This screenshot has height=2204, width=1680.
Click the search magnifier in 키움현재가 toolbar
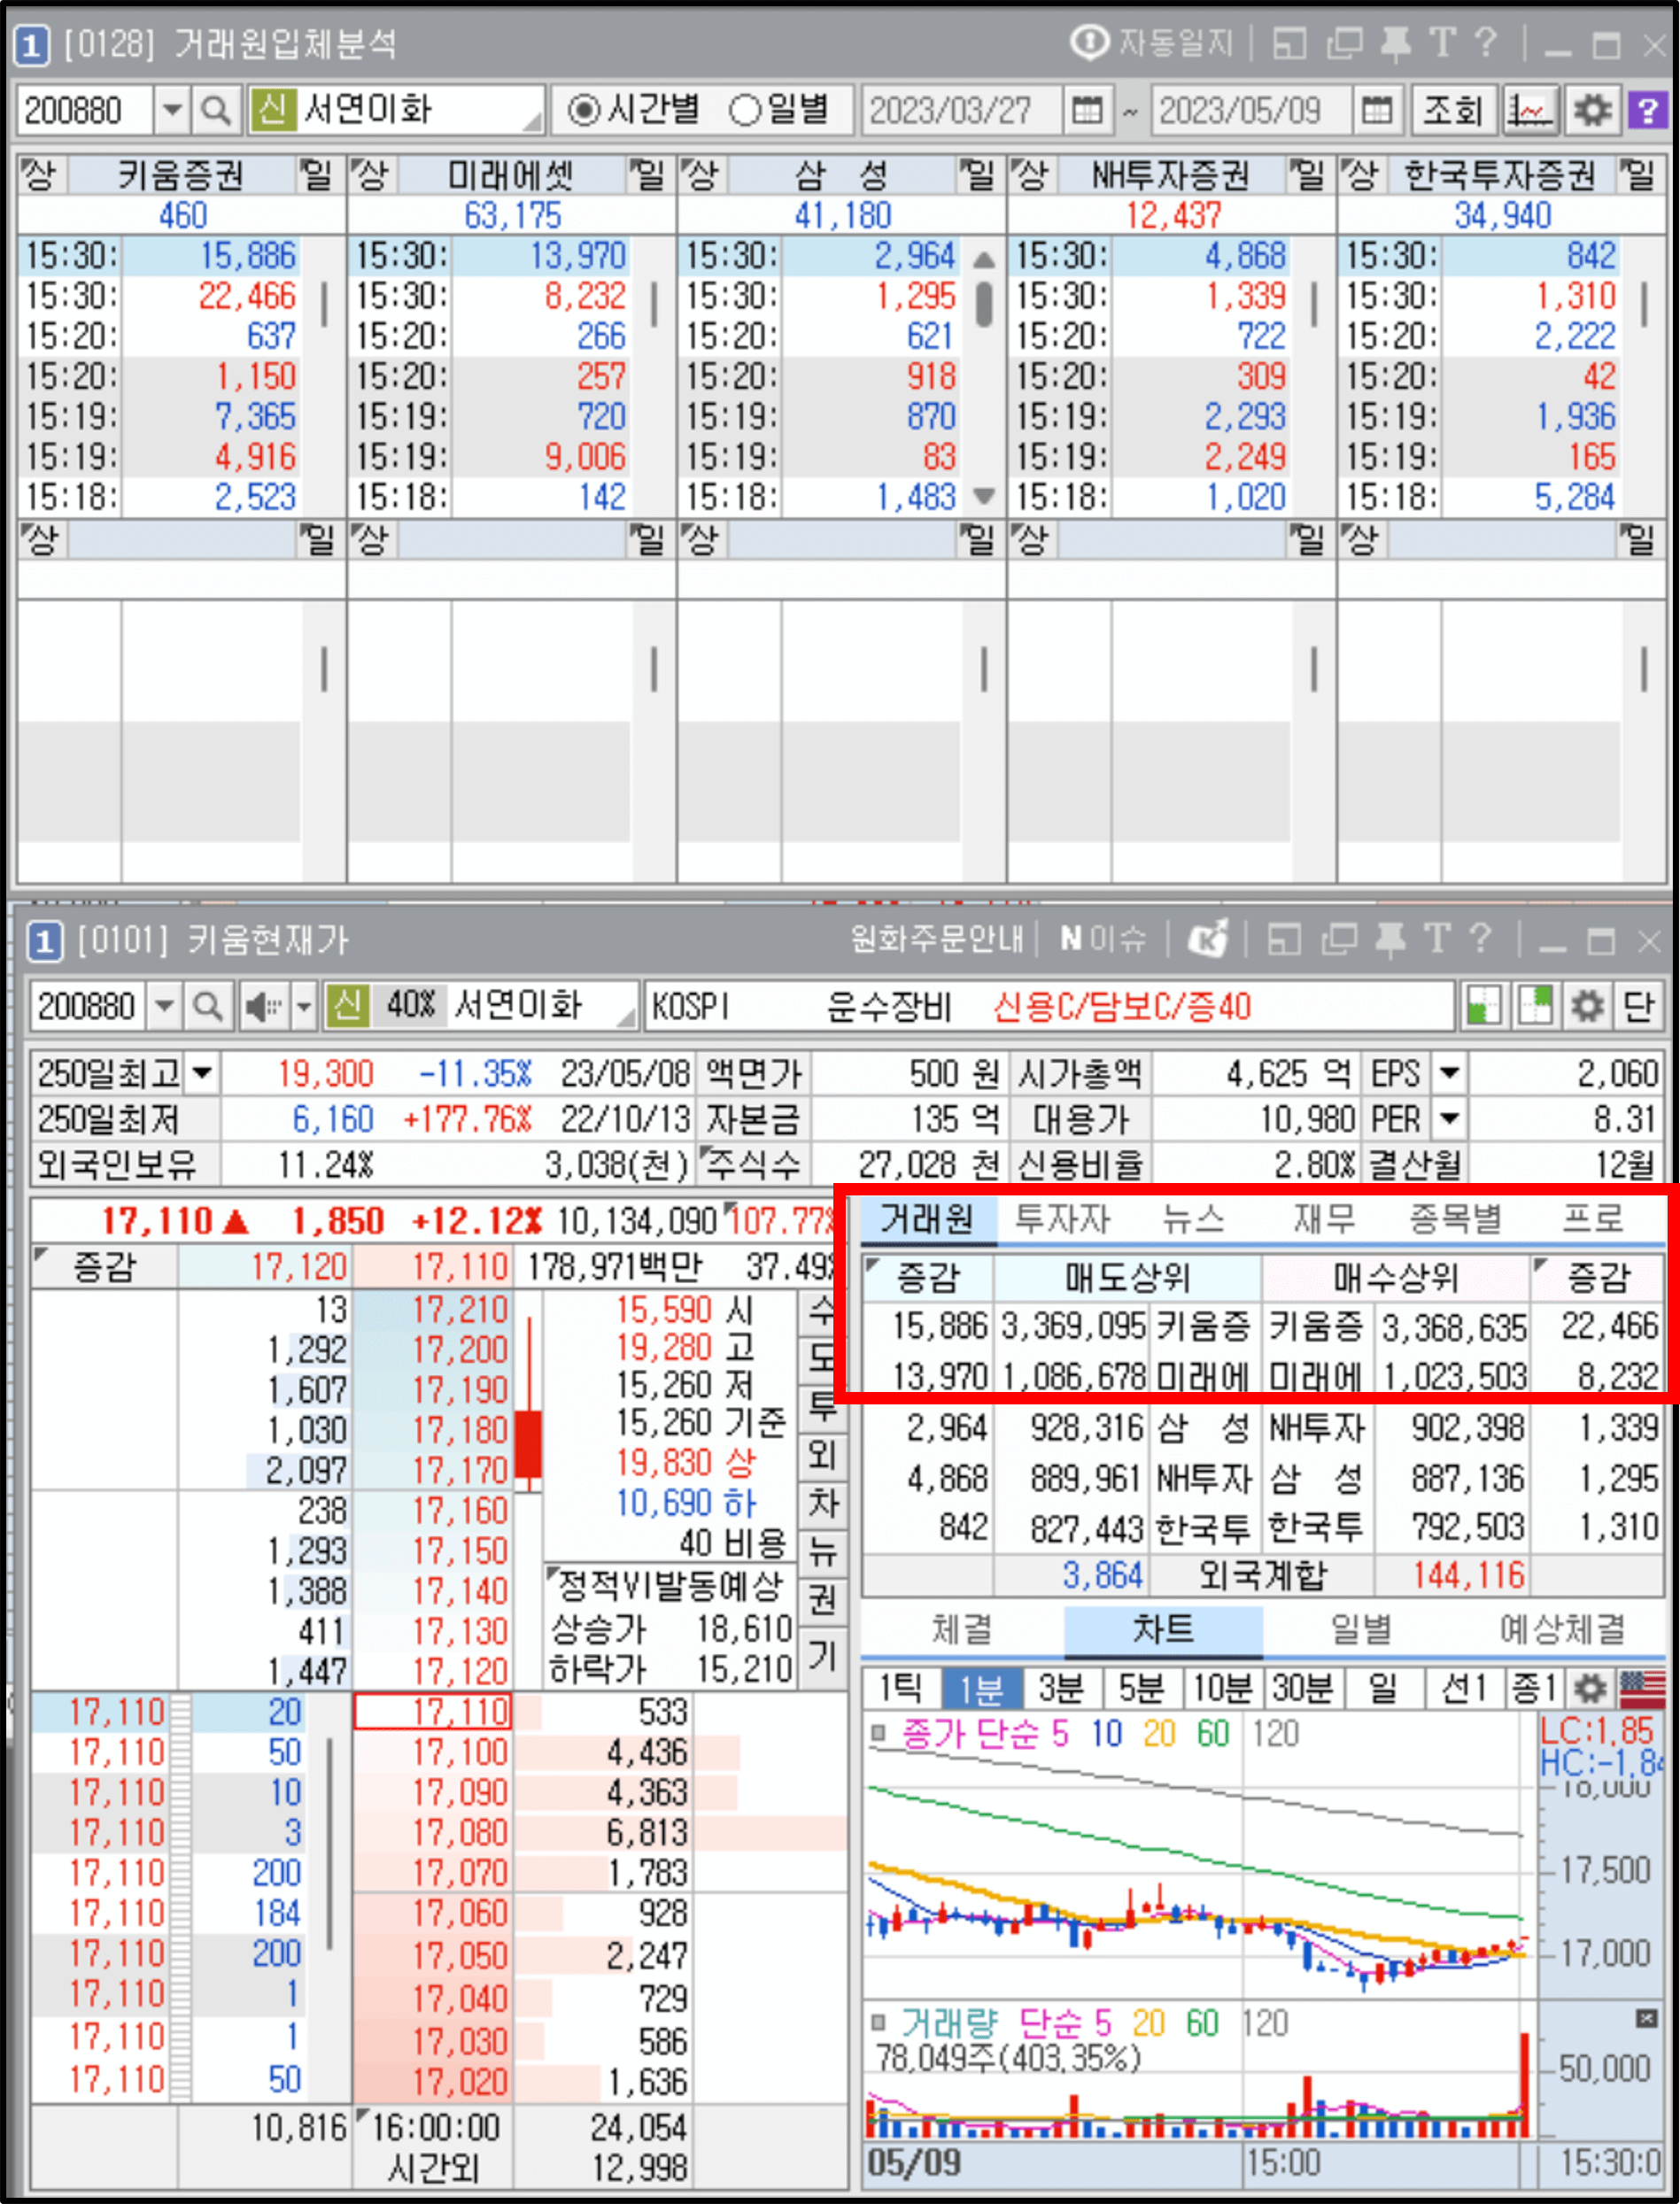pyautogui.click(x=208, y=1006)
